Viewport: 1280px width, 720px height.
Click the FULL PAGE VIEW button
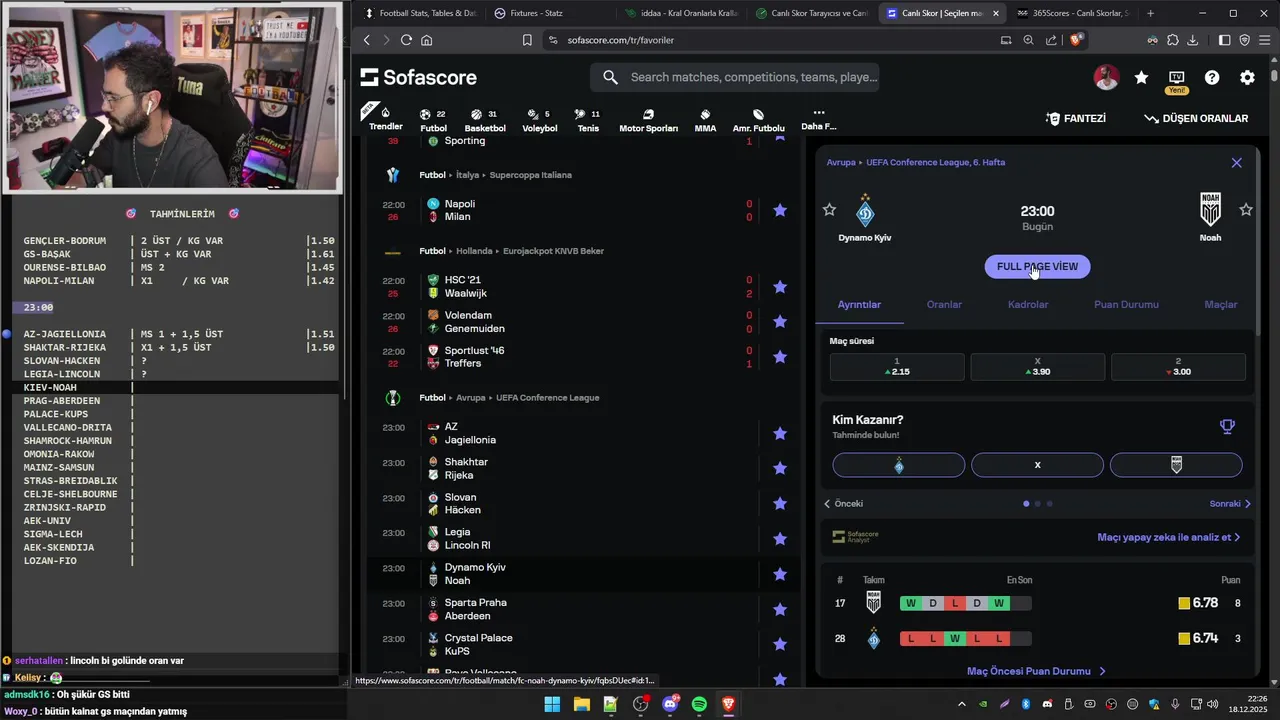point(1037,267)
